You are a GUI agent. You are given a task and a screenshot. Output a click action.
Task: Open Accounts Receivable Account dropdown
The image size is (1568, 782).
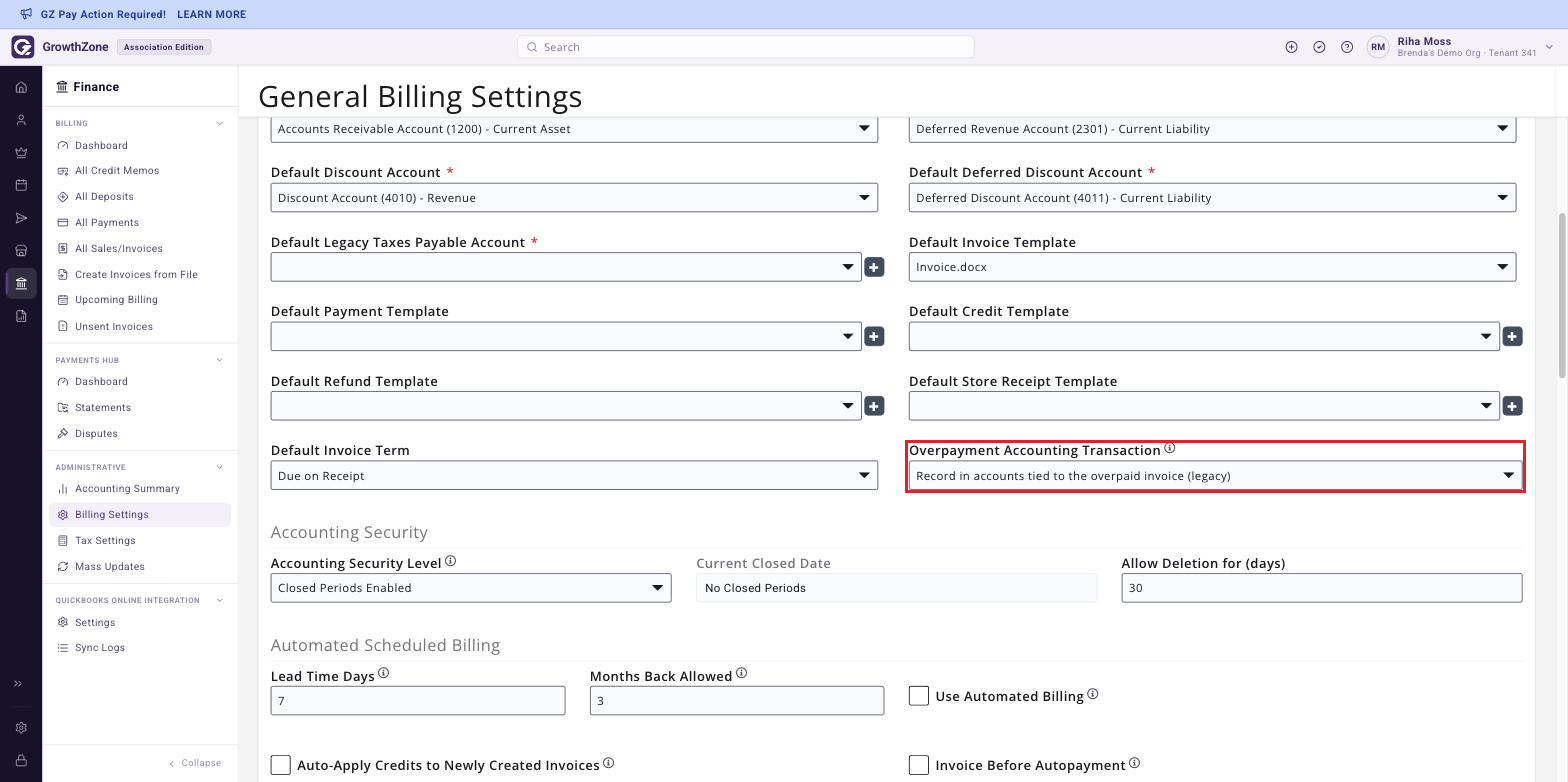tap(574, 129)
